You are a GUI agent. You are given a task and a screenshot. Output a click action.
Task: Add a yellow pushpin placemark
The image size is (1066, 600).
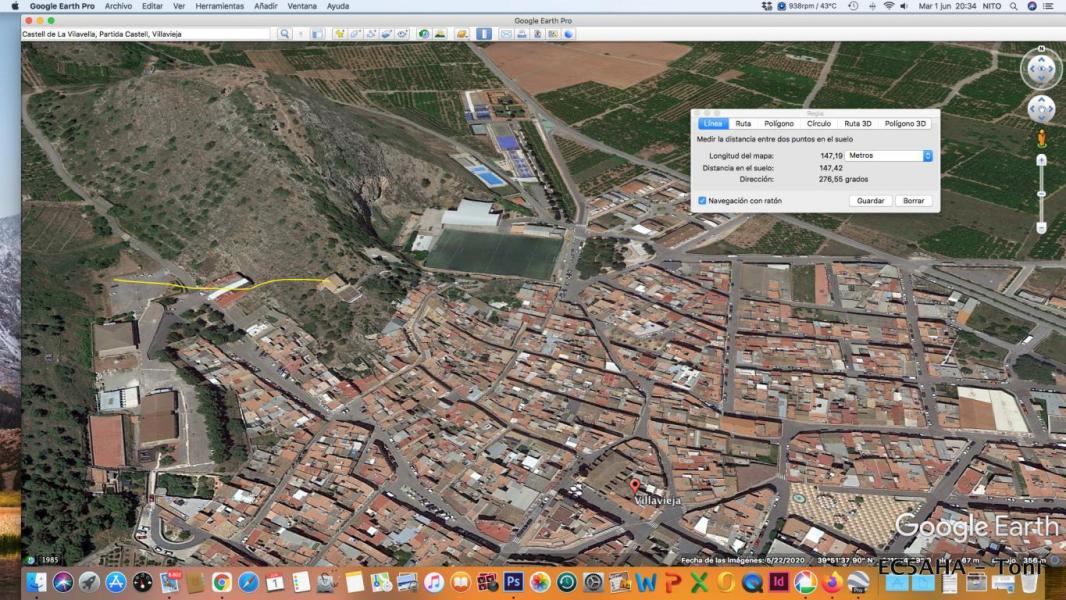coord(339,34)
